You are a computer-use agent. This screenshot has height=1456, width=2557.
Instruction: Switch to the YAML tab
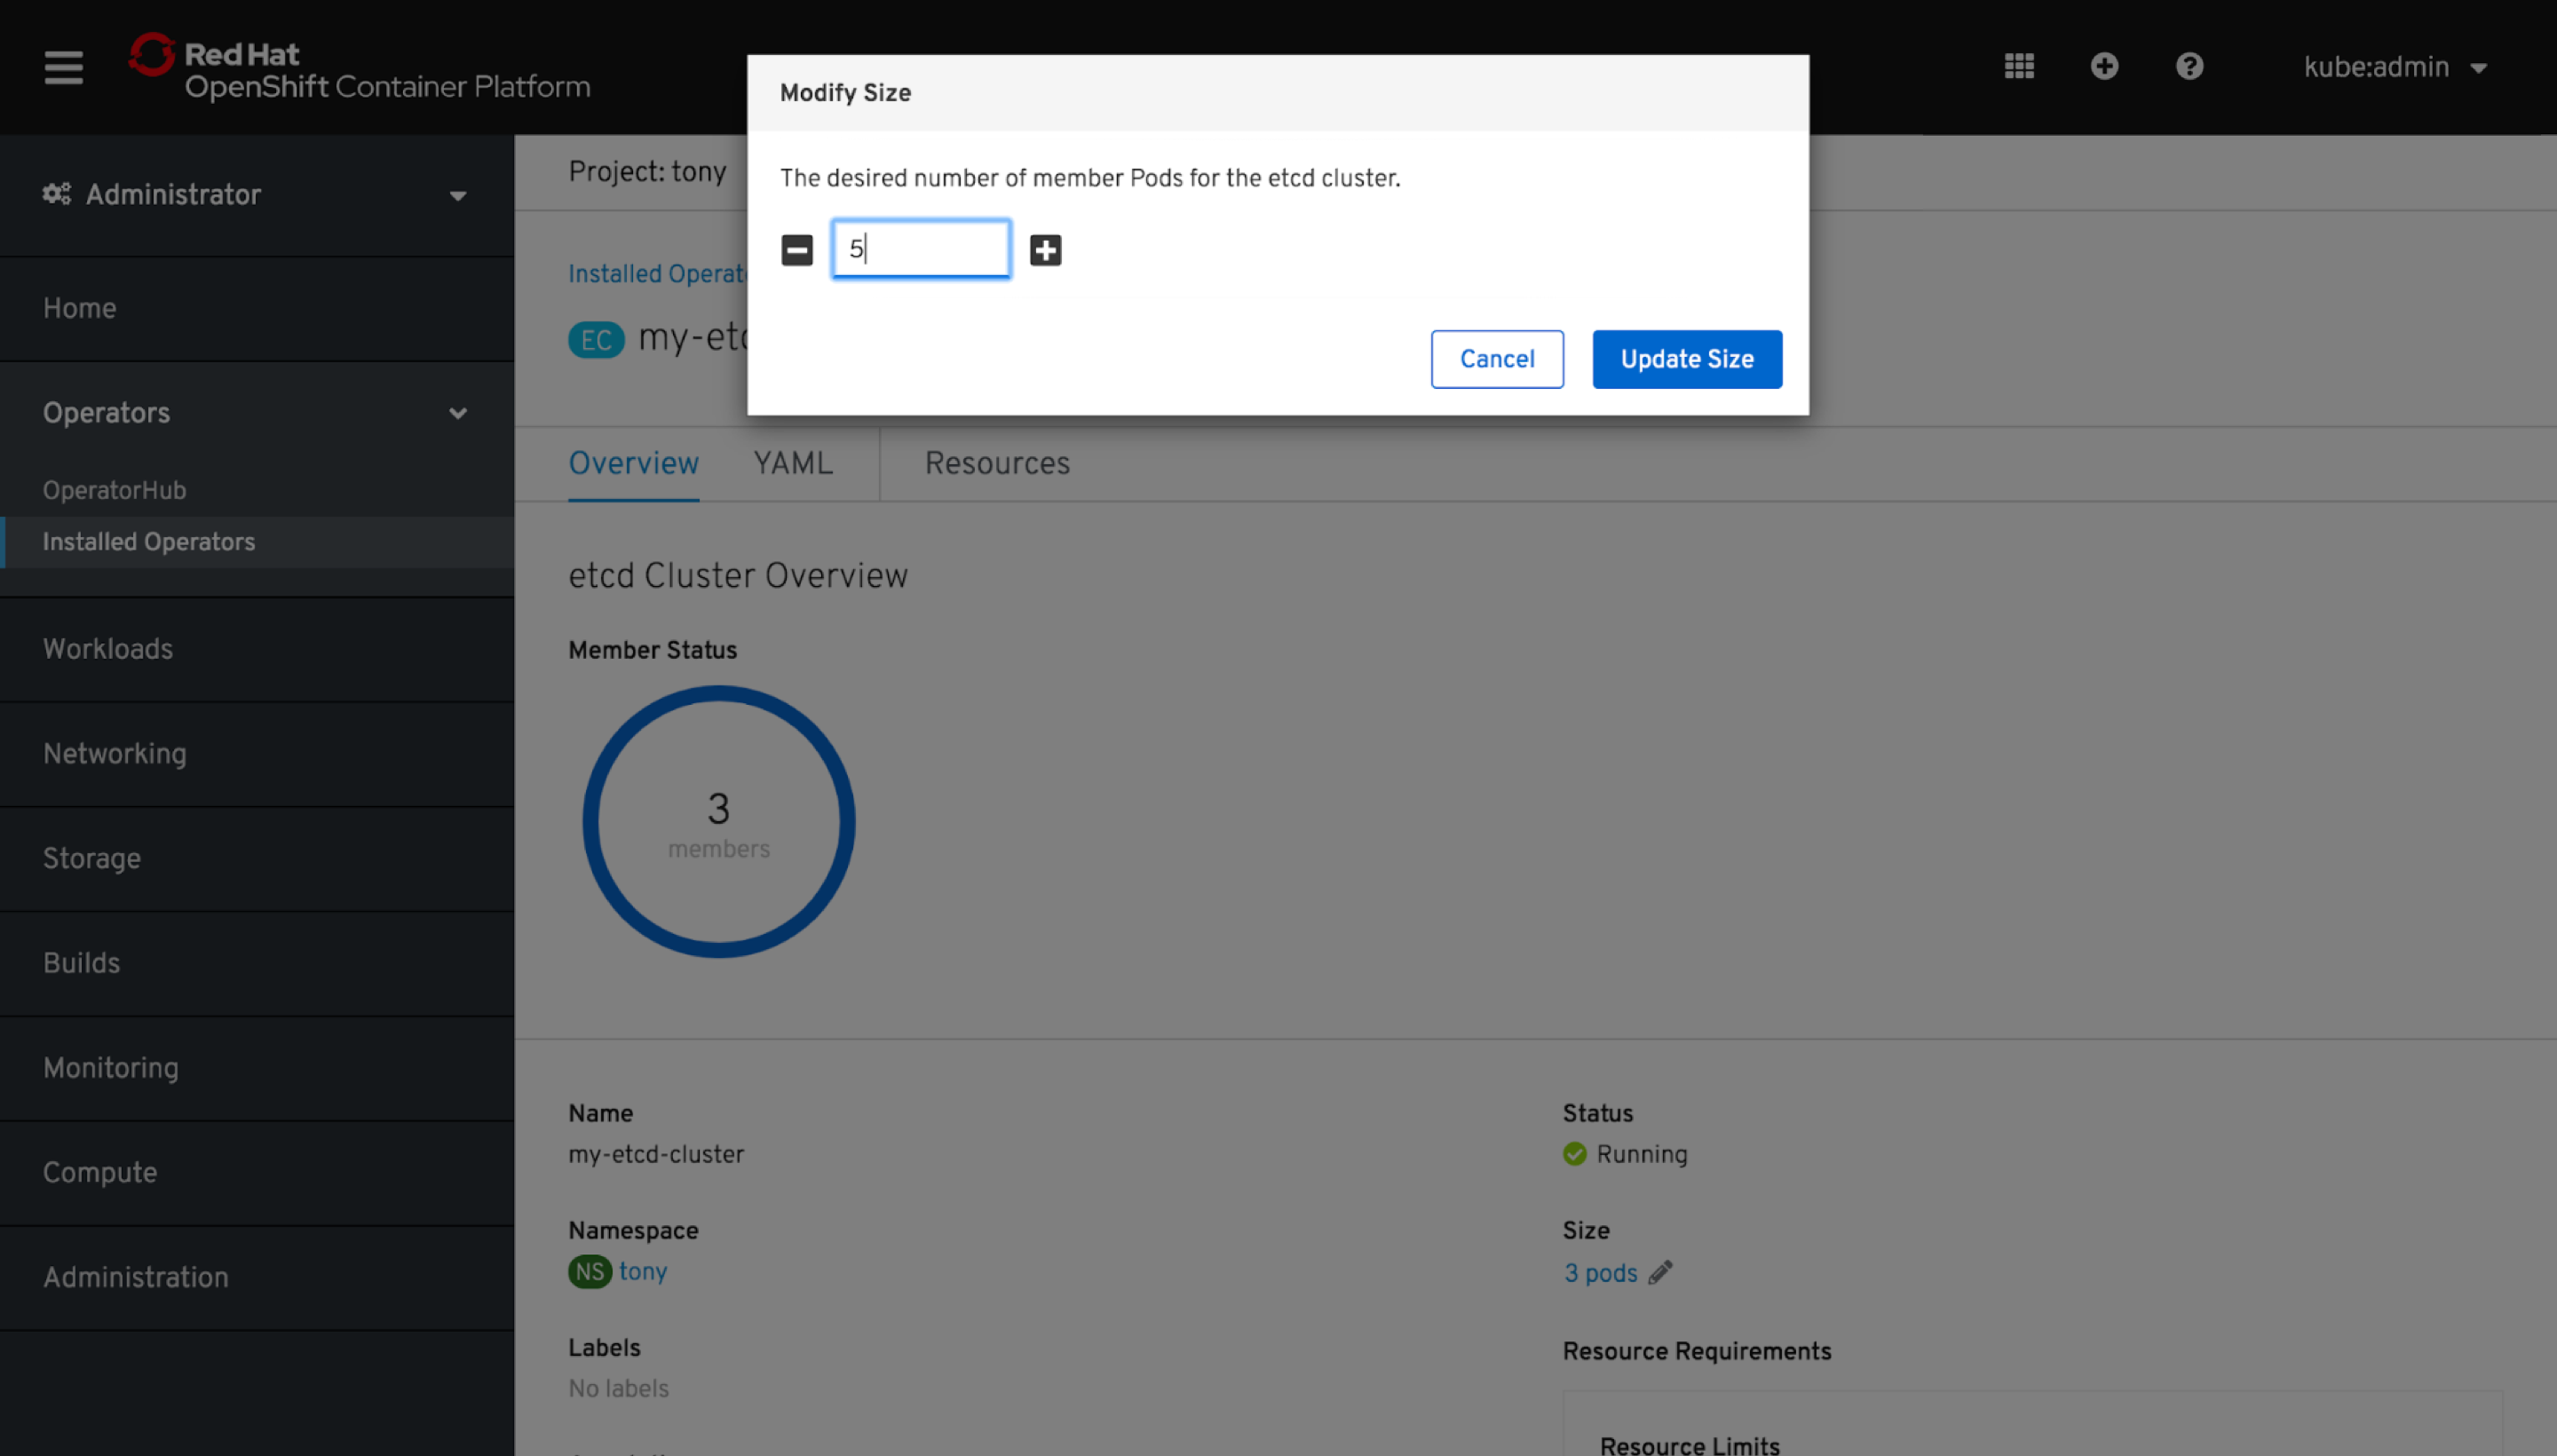click(x=792, y=463)
